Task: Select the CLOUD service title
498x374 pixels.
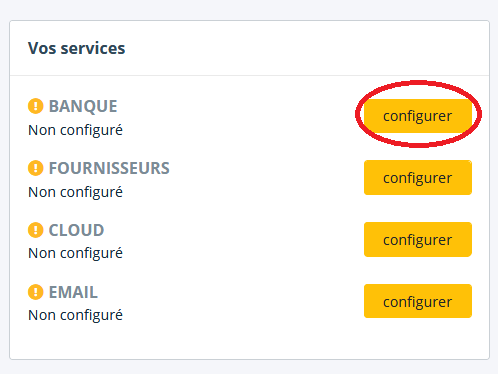Action: coord(77,230)
